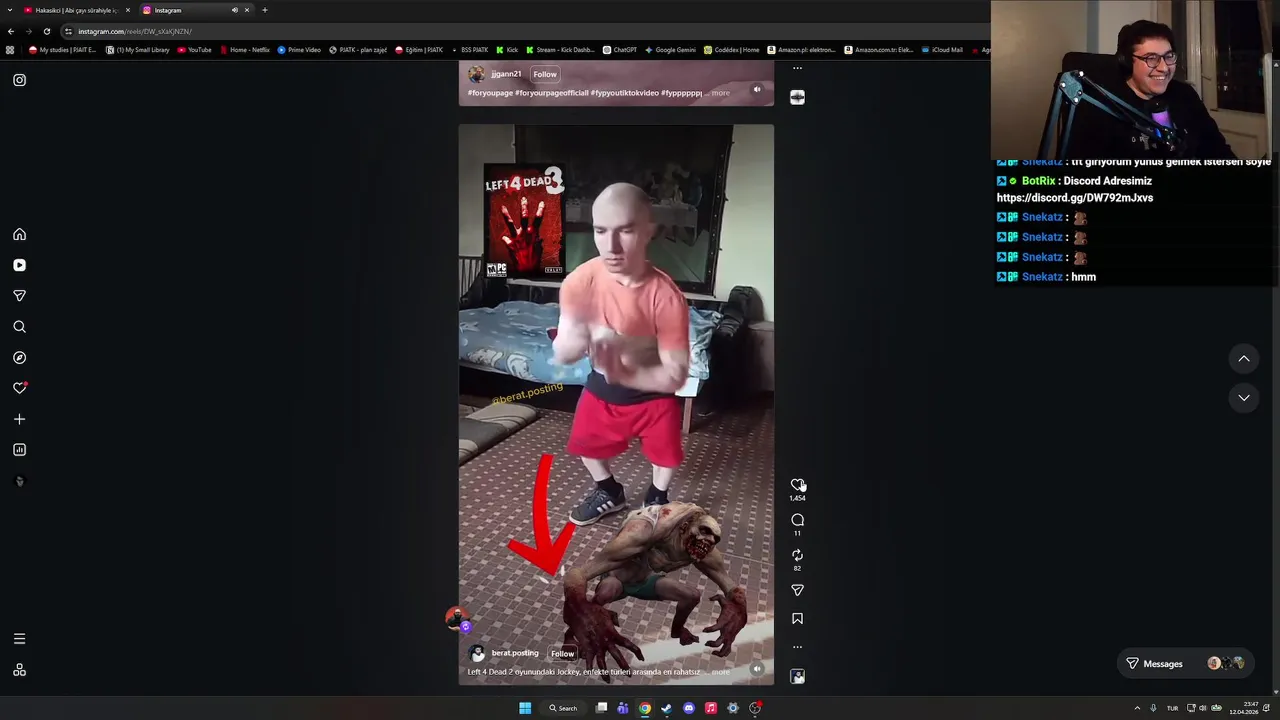Like the berat.posting reel

(x=797, y=485)
